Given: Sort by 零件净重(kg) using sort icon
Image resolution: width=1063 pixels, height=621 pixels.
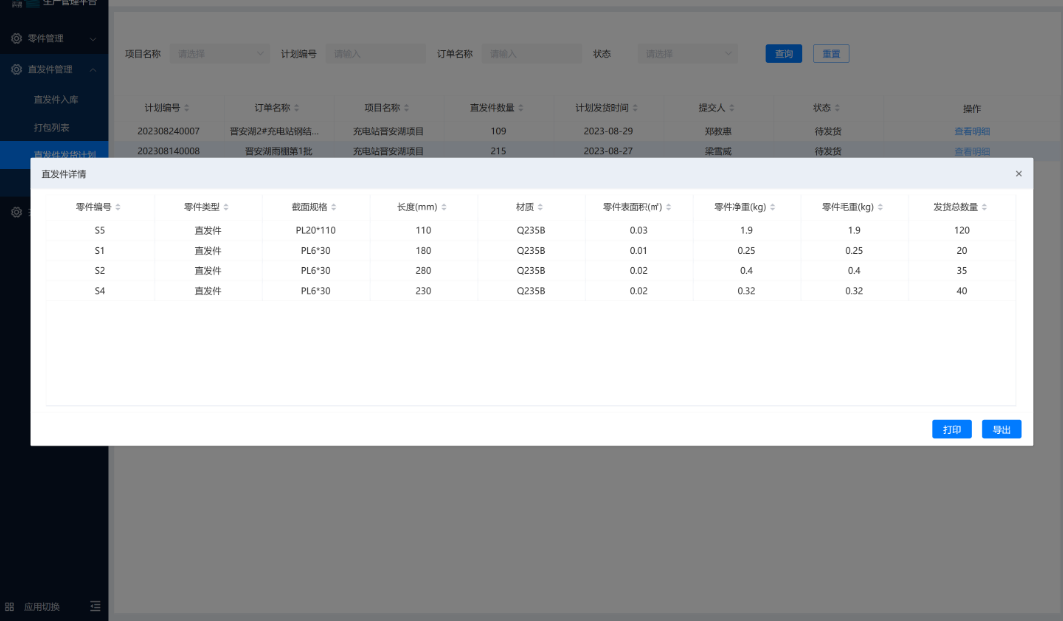Looking at the screenshot, I should [x=772, y=207].
